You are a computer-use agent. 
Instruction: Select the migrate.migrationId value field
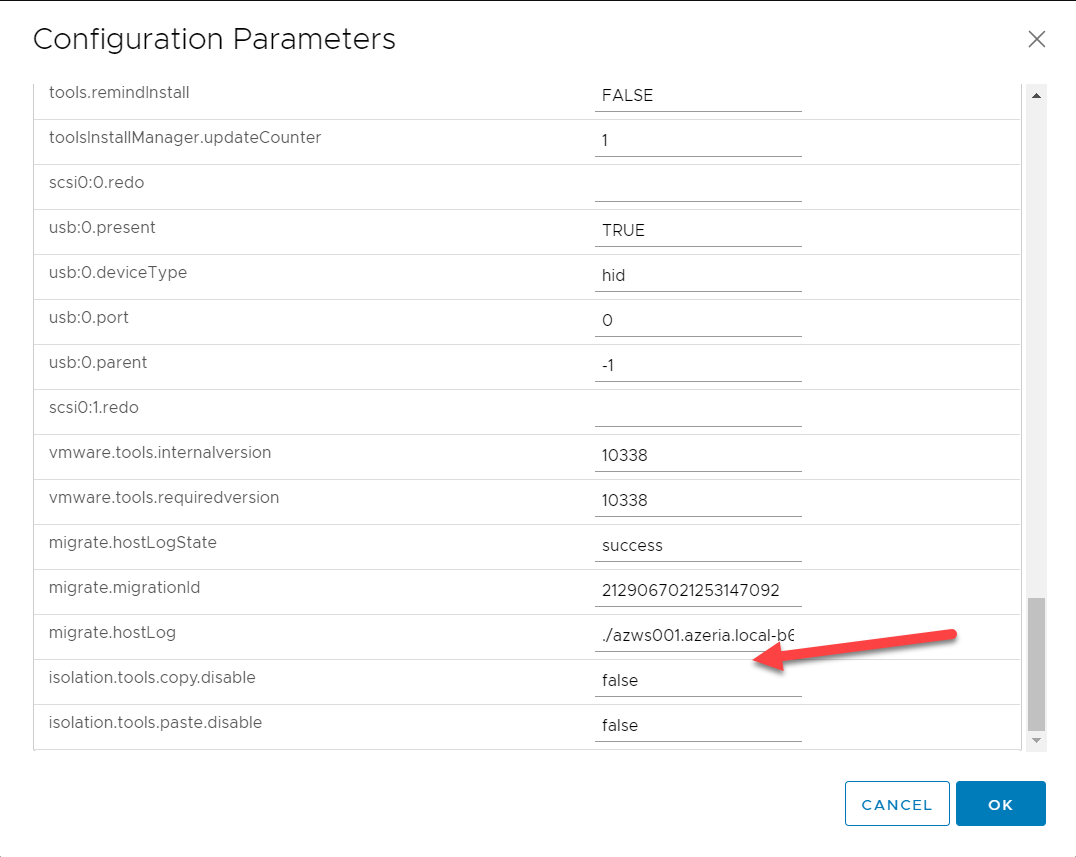coord(698,590)
